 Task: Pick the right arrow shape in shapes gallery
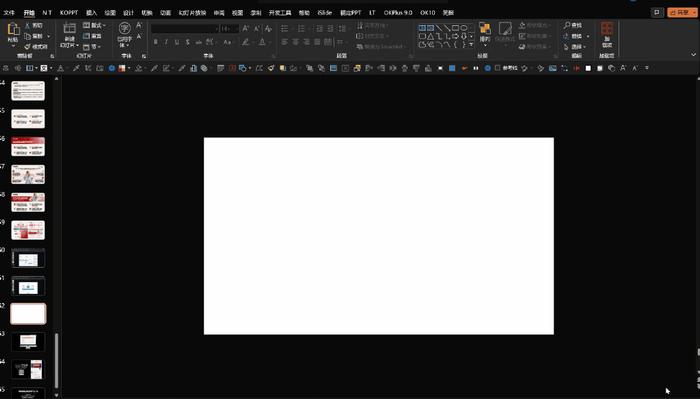coord(456,36)
